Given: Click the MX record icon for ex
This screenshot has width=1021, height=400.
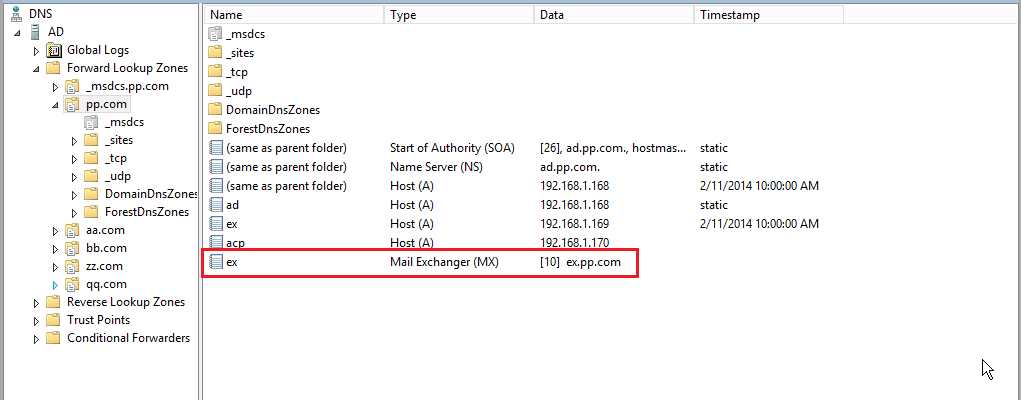Looking at the screenshot, I should pyautogui.click(x=215, y=262).
